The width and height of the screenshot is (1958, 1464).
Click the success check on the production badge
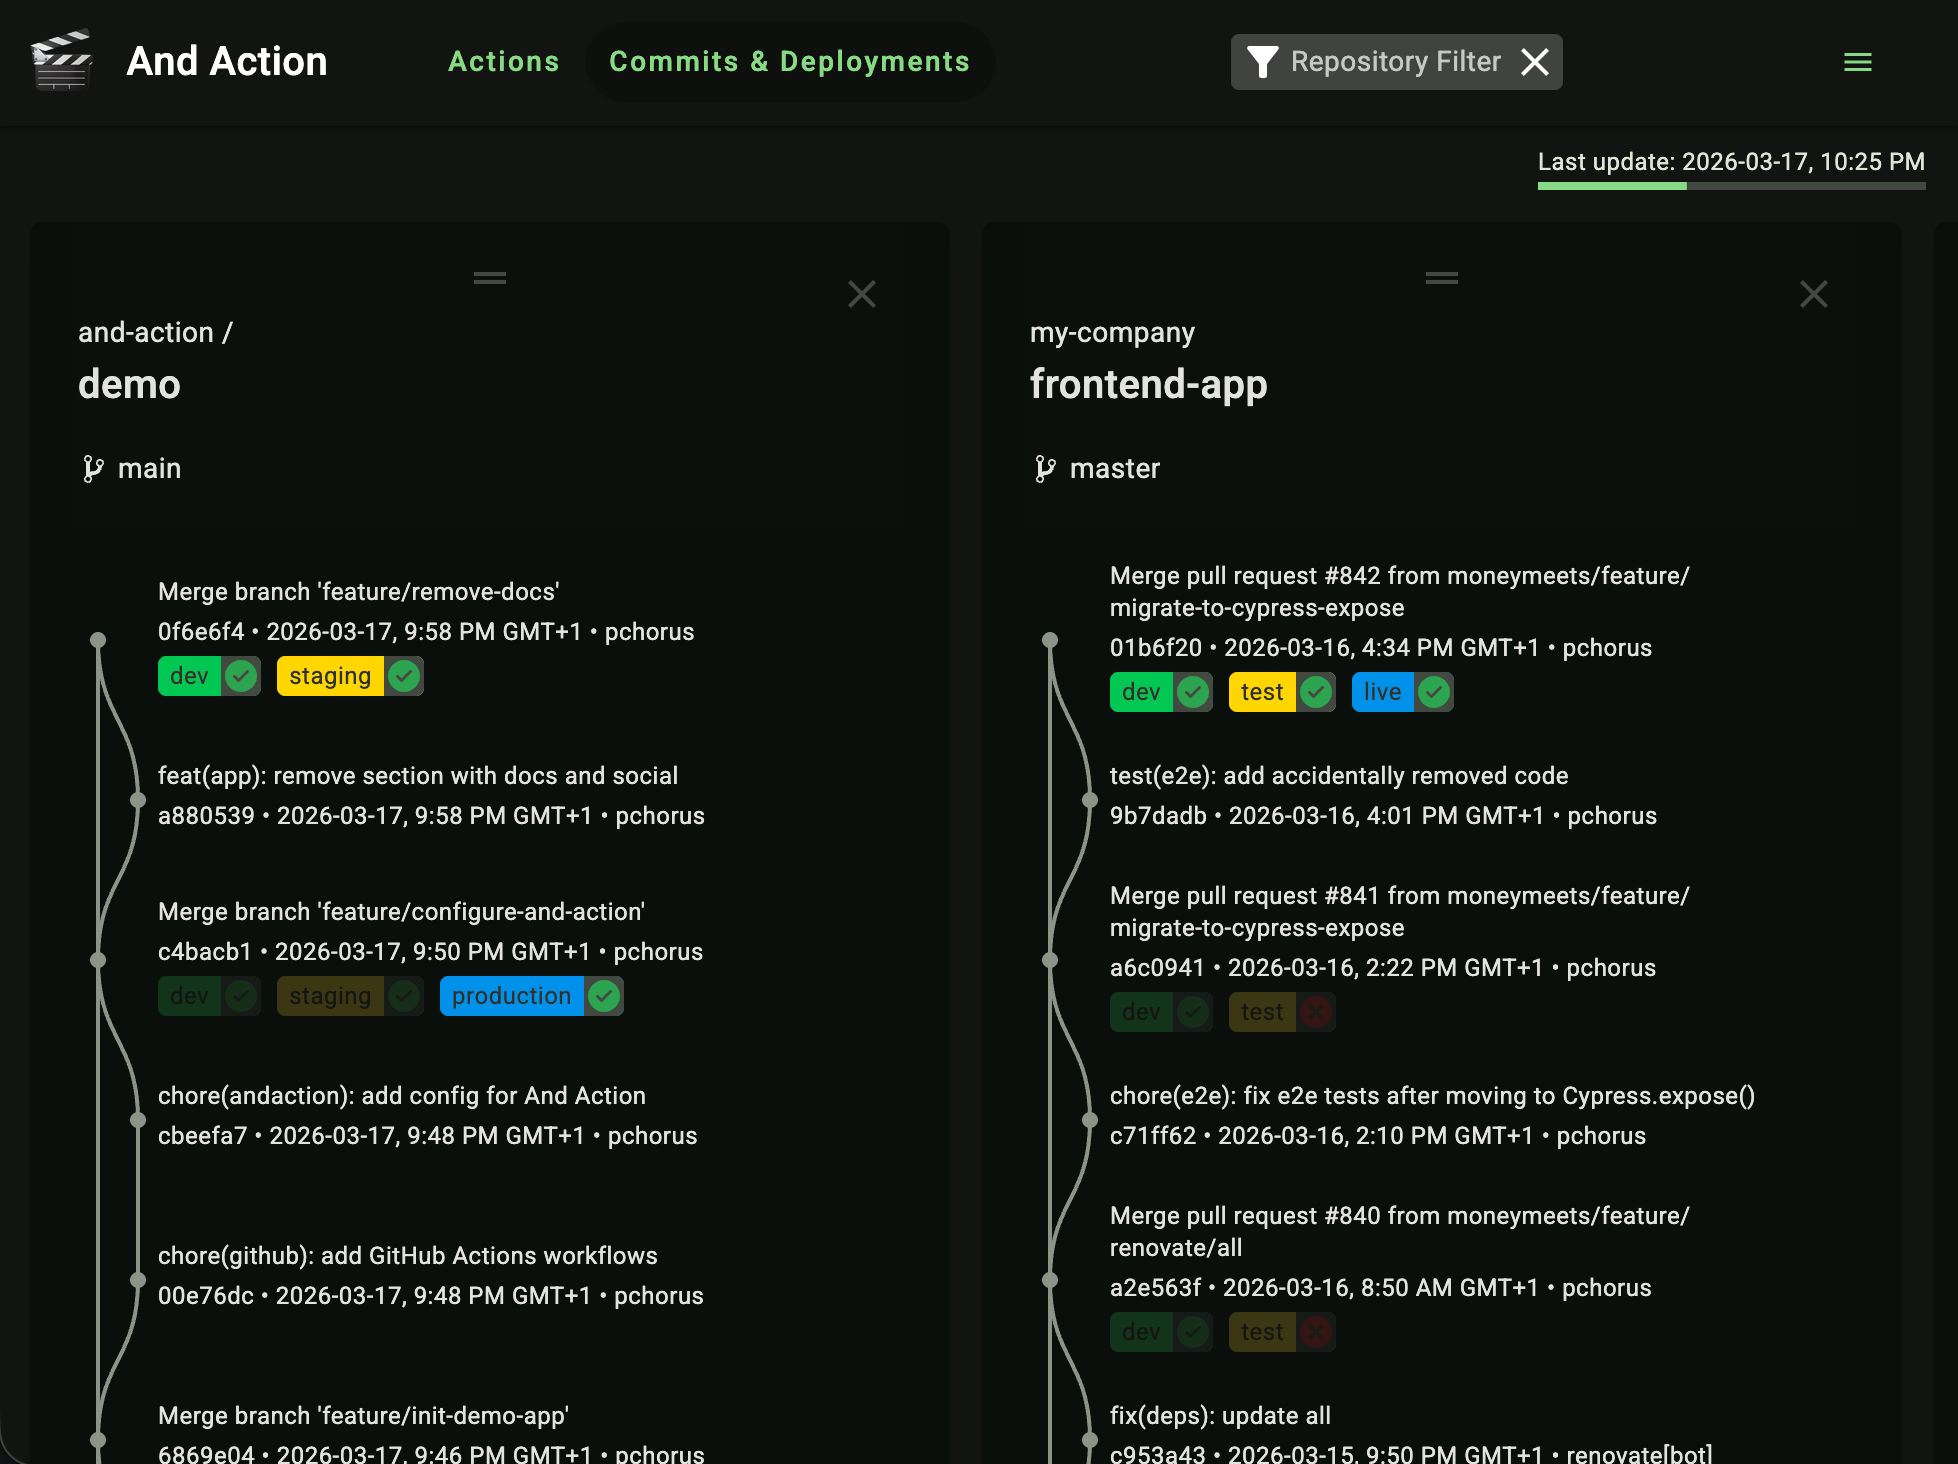point(602,995)
